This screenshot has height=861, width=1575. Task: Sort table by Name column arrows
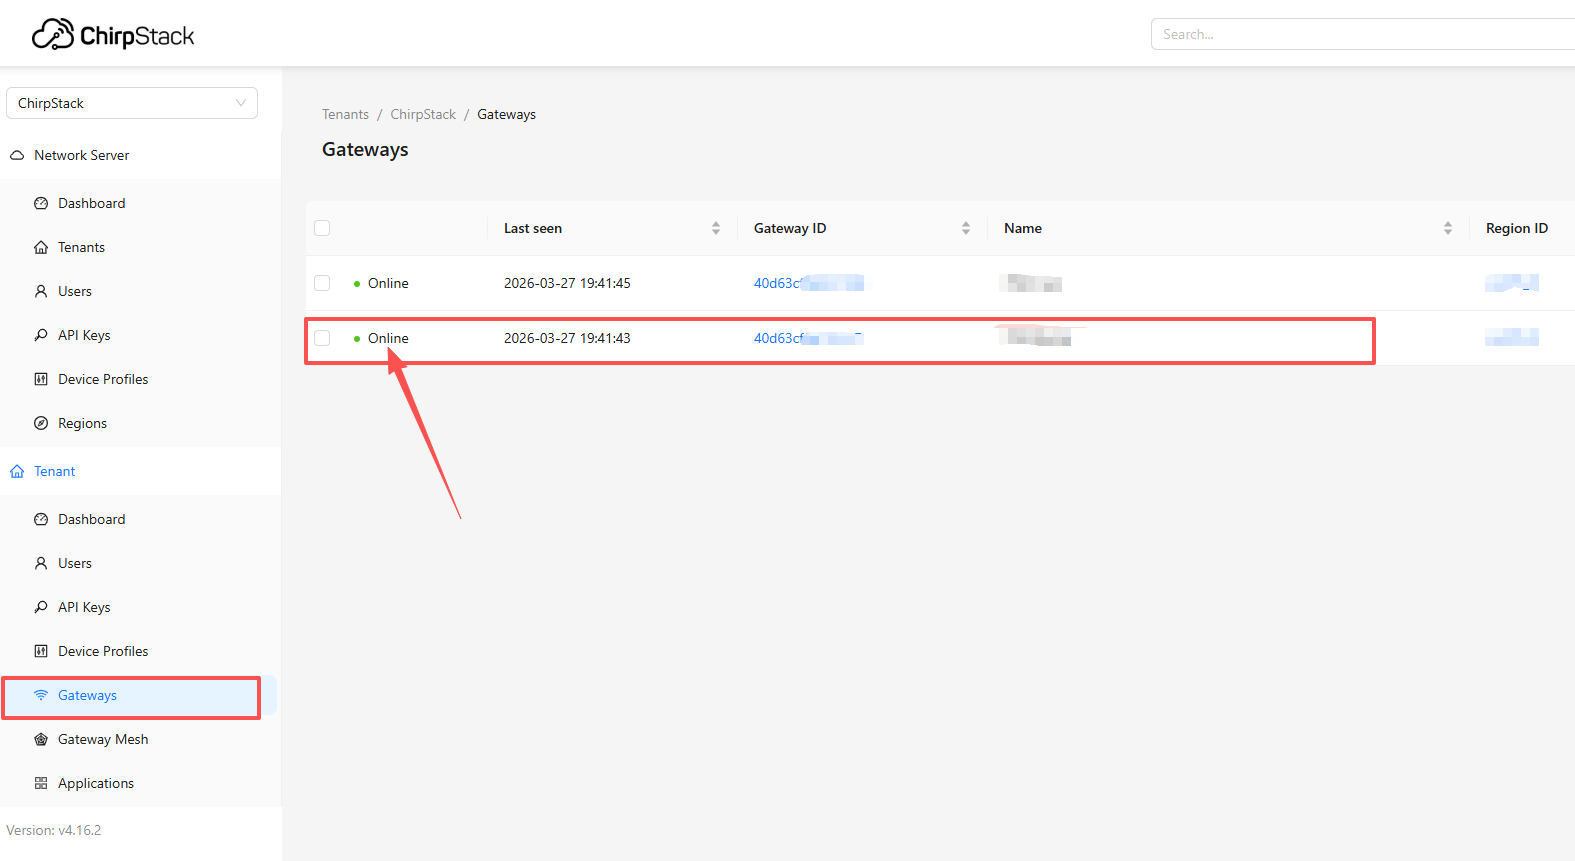pyautogui.click(x=1447, y=228)
